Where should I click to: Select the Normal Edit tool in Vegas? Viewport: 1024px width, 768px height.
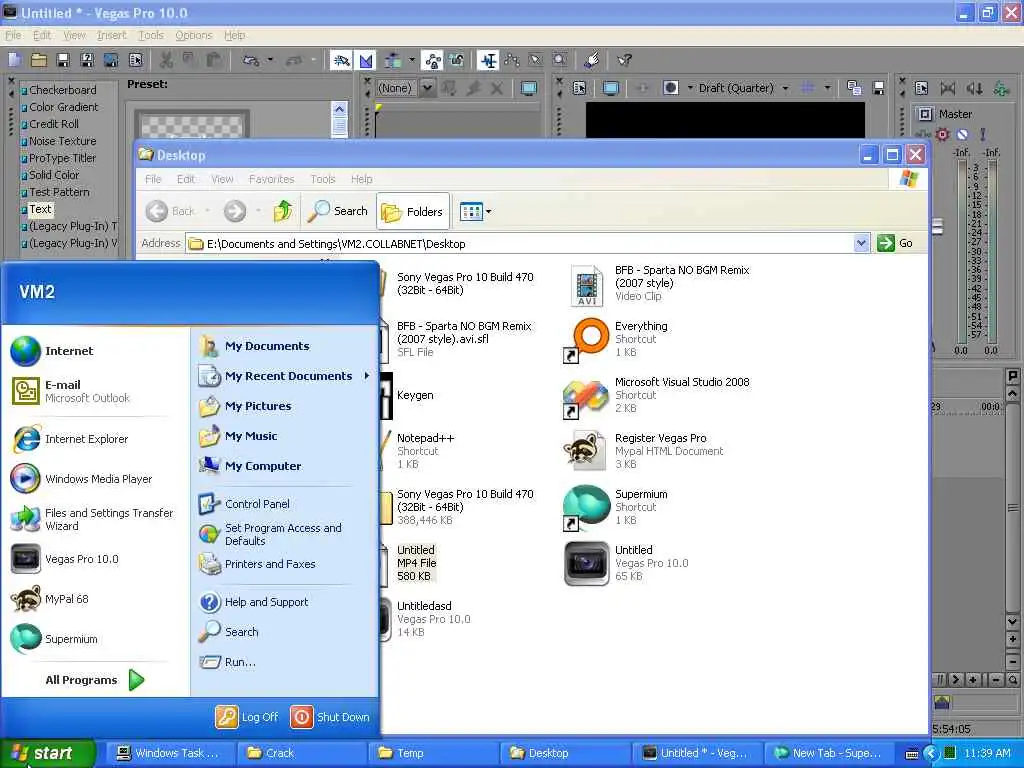pos(488,61)
